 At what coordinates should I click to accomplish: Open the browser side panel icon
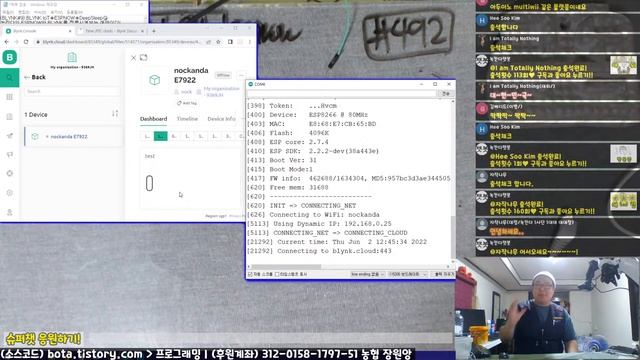(230, 42)
